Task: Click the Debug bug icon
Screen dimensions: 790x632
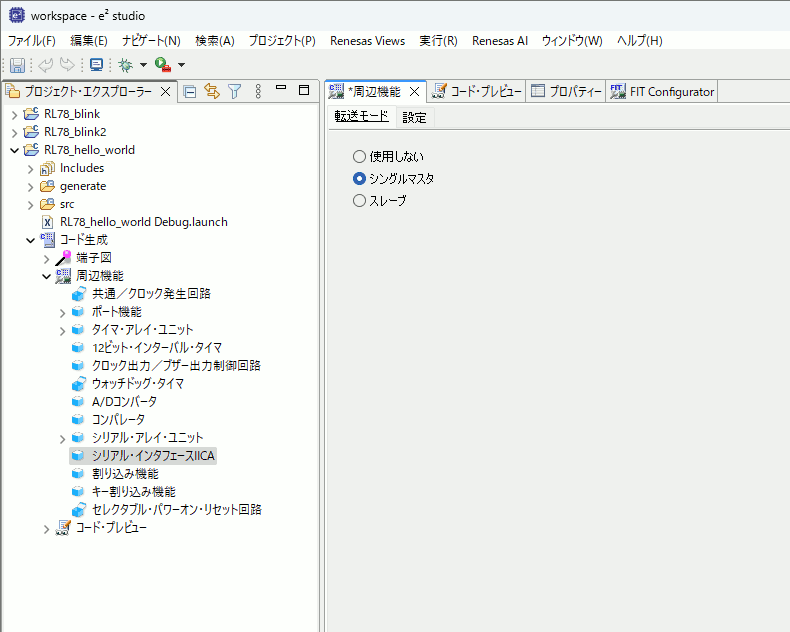Action: (x=125, y=65)
